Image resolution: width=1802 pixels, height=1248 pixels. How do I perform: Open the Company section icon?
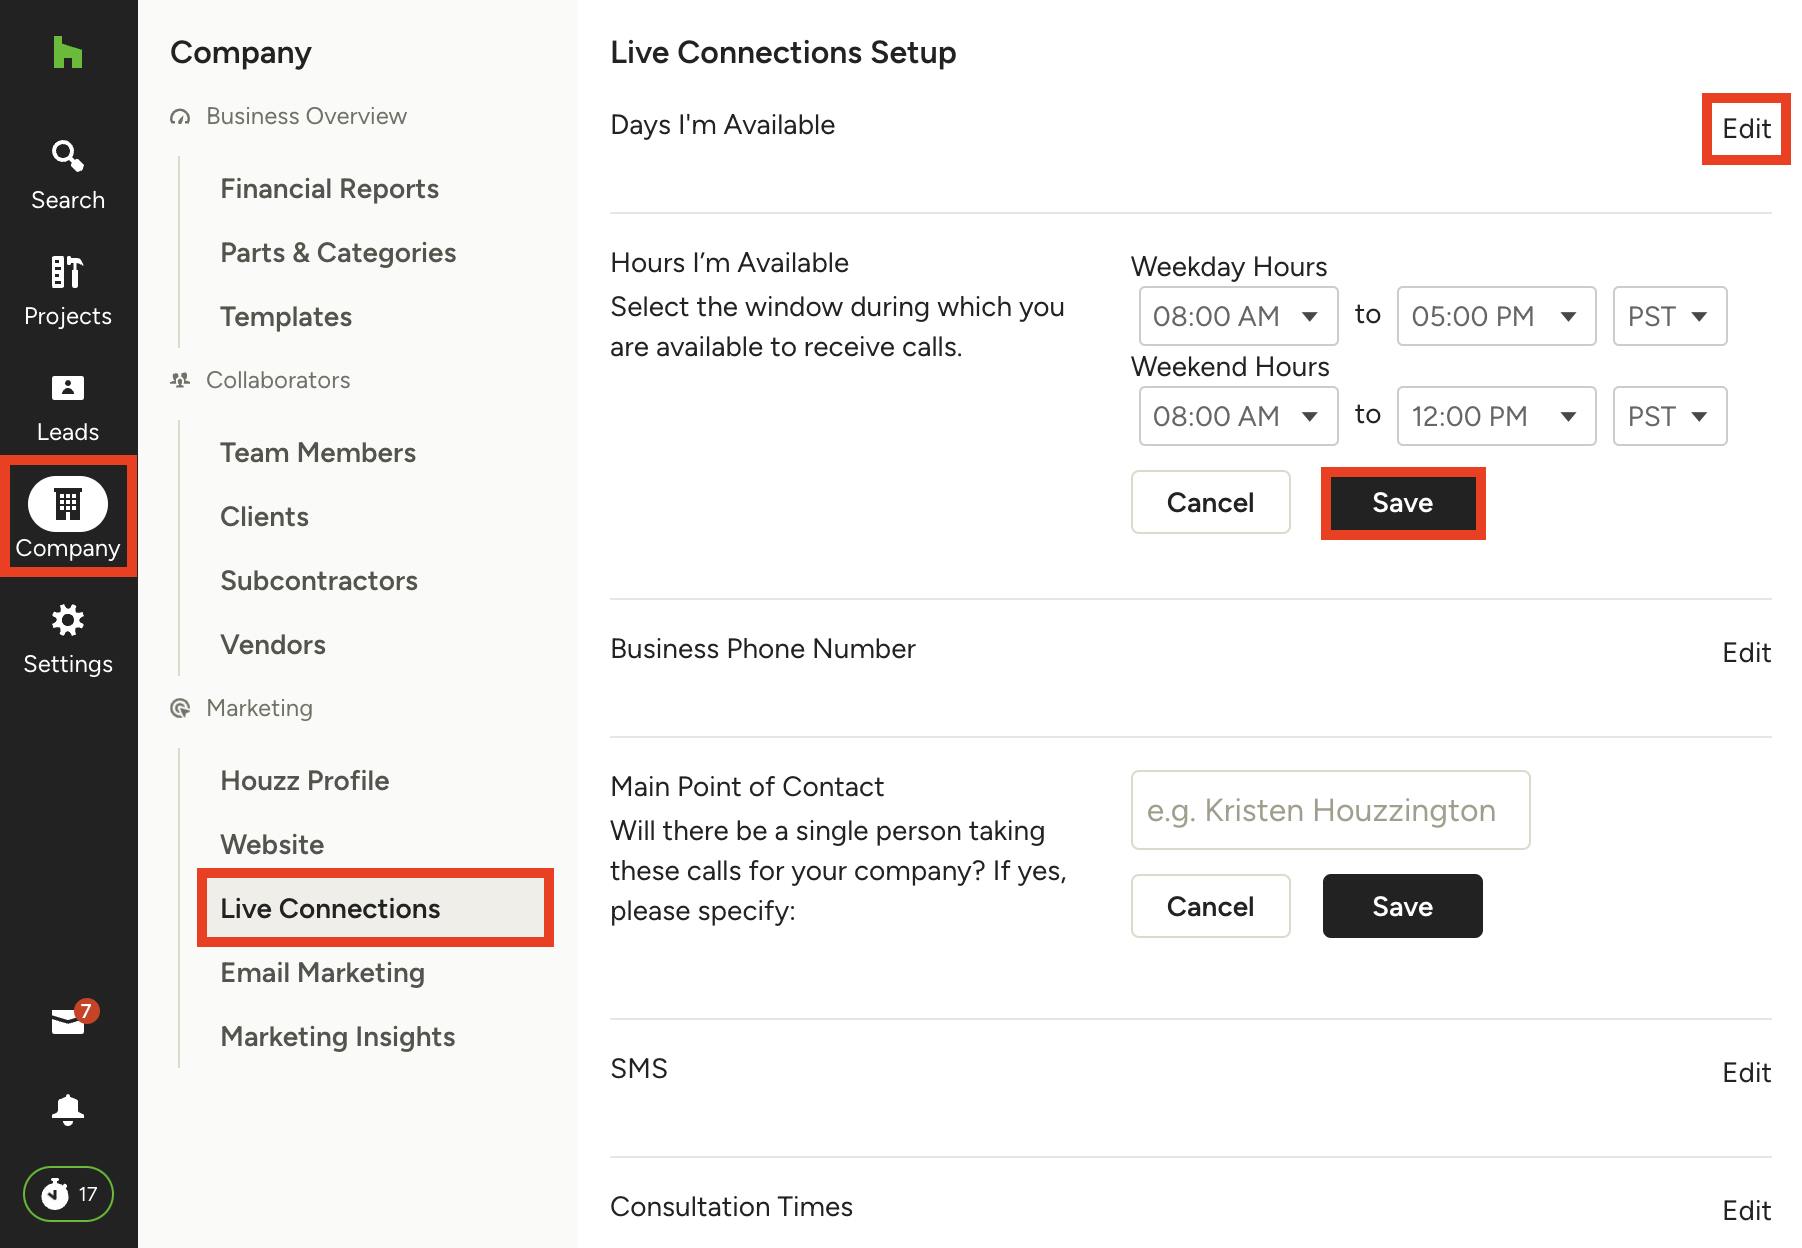66,505
